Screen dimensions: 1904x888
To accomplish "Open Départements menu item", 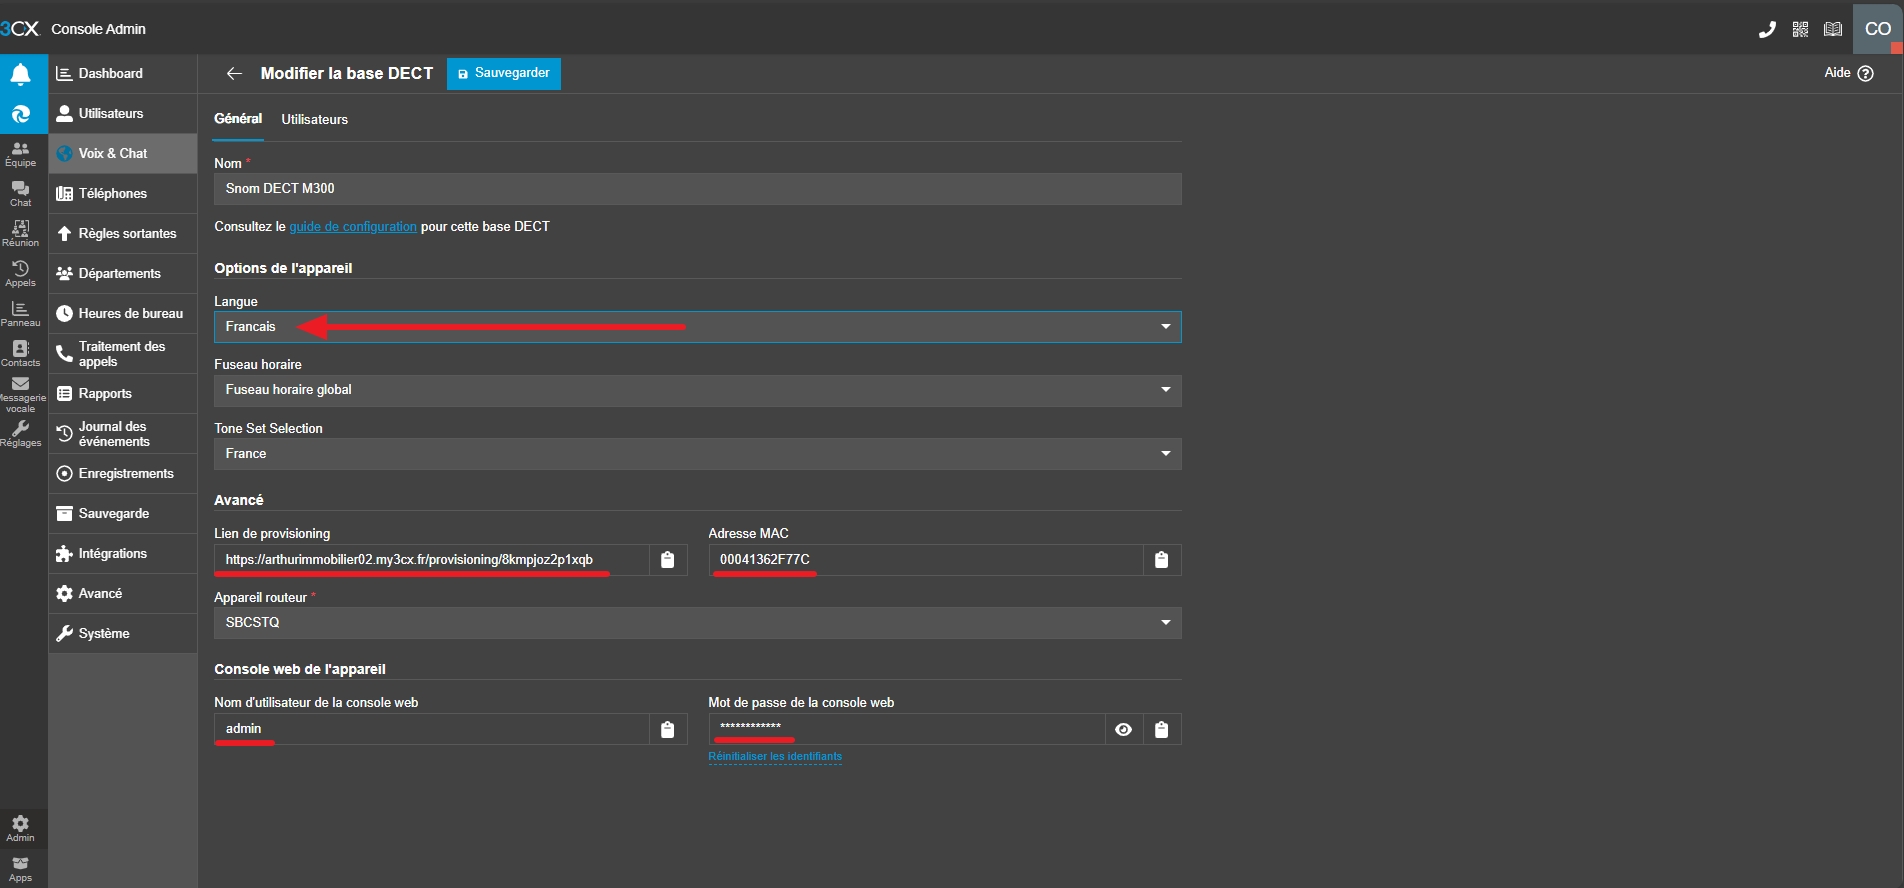I will (123, 274).
